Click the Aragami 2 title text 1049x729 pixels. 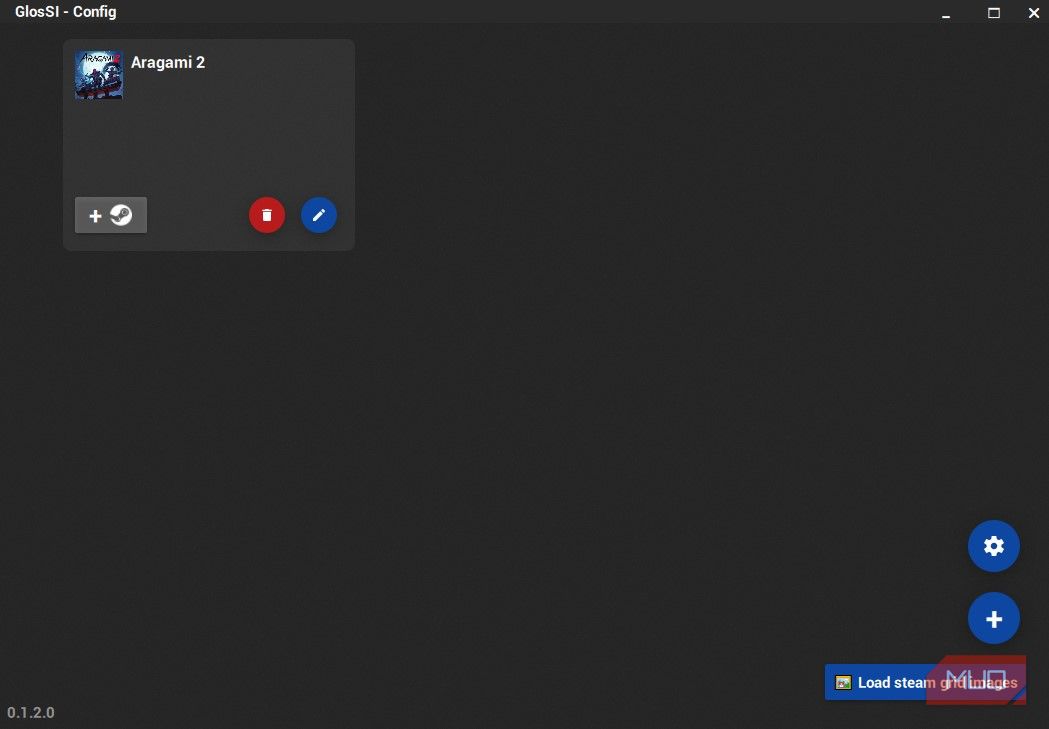[167, 62]
